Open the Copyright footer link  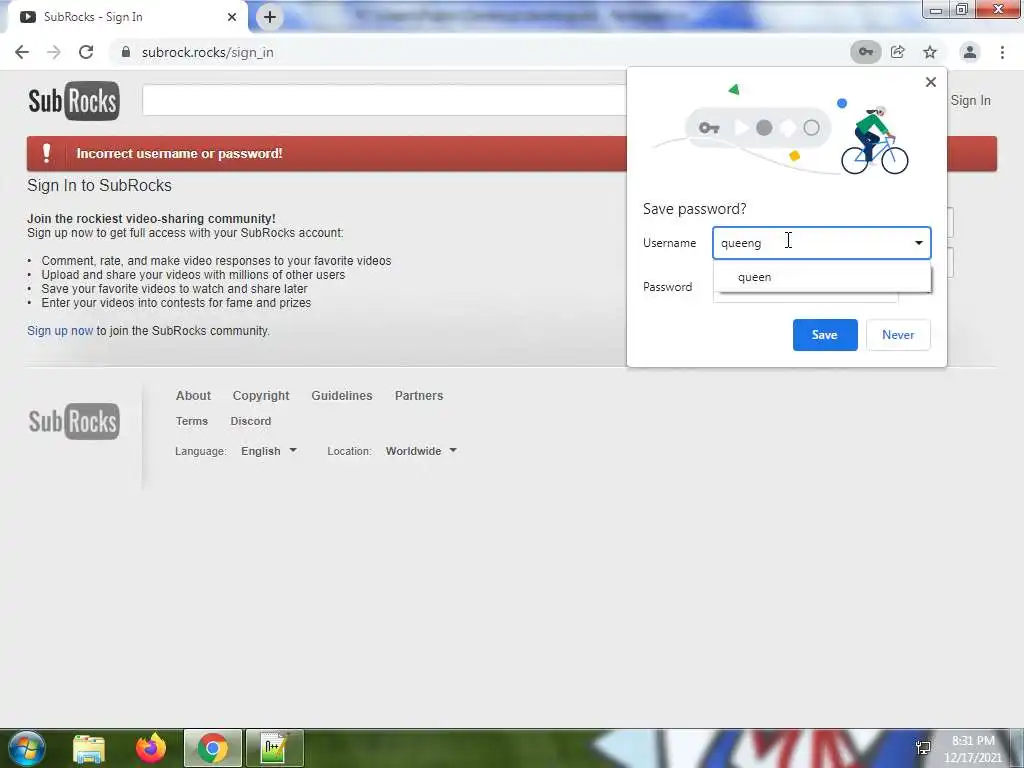pyautogui.click(x=261, y=396)
